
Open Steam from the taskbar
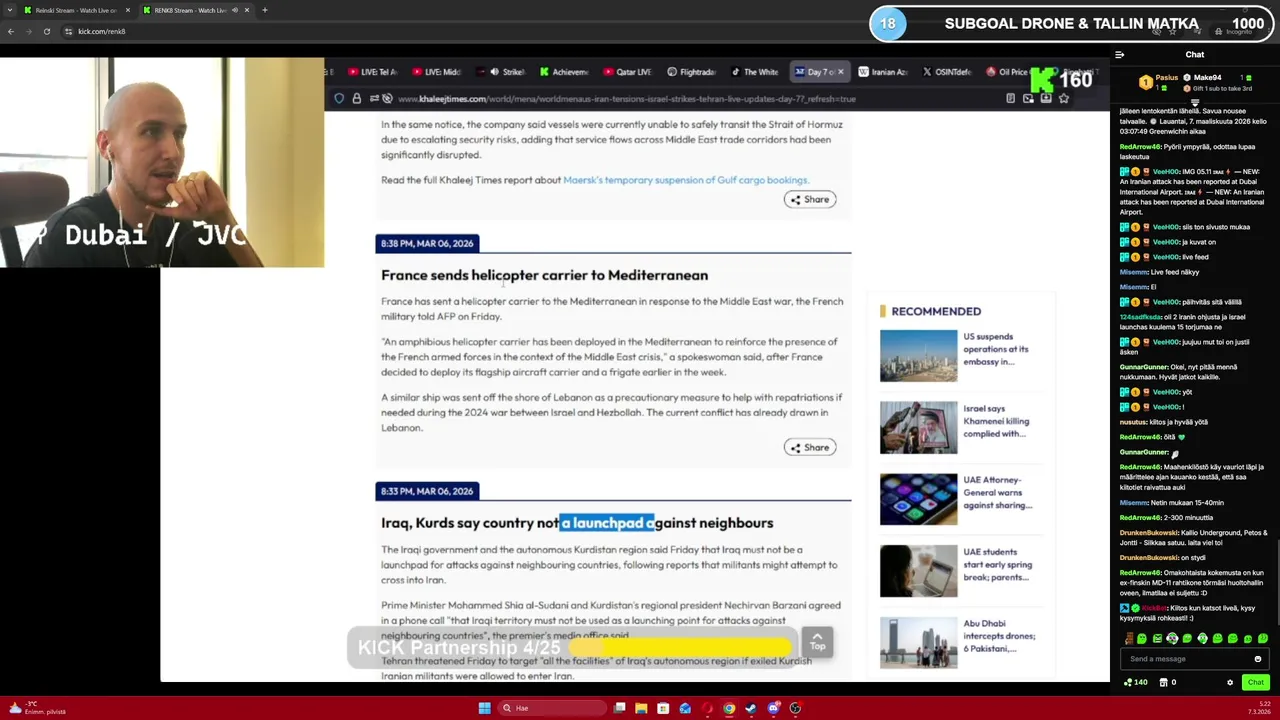[x=751, y=708]
